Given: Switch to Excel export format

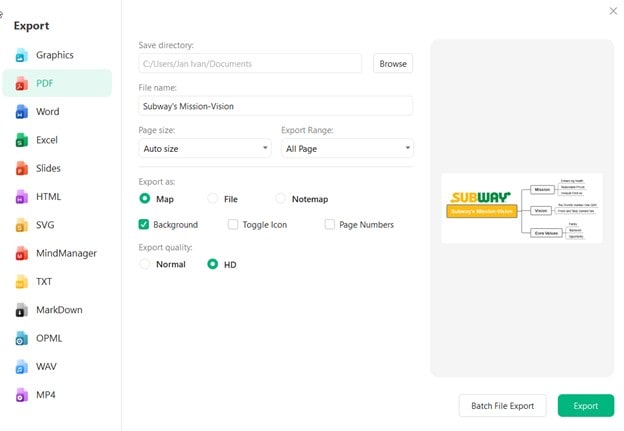Looking at the screenshot, I should point(57,140).
